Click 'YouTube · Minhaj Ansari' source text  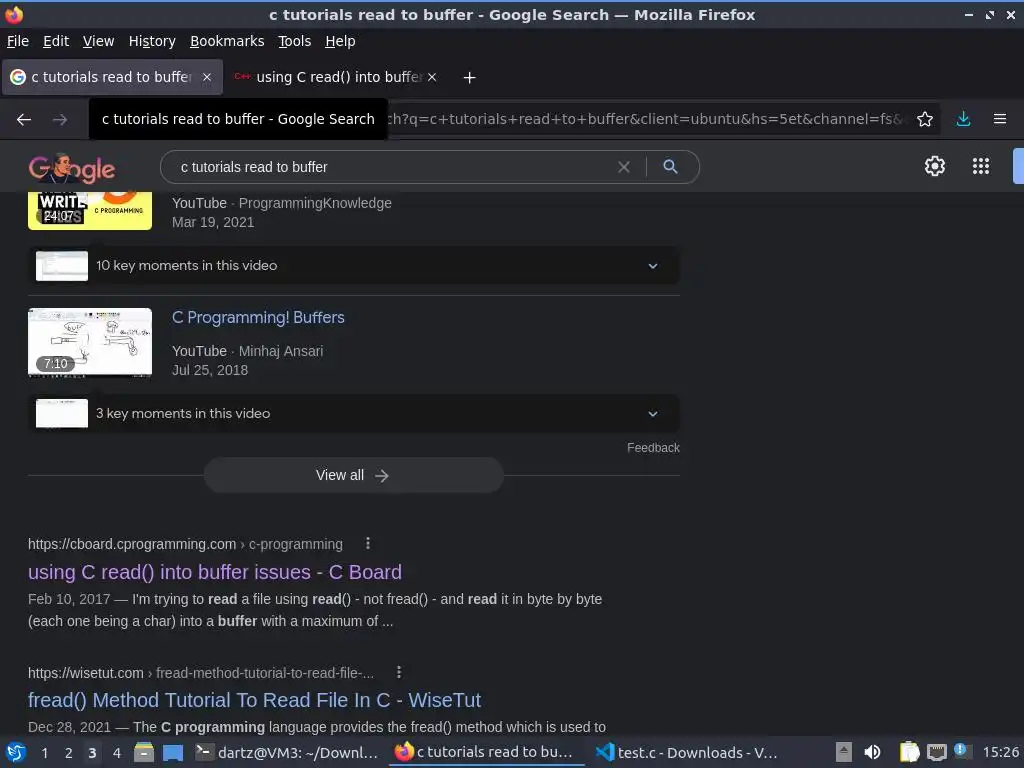pyautogui.click(x=248, y=351)
